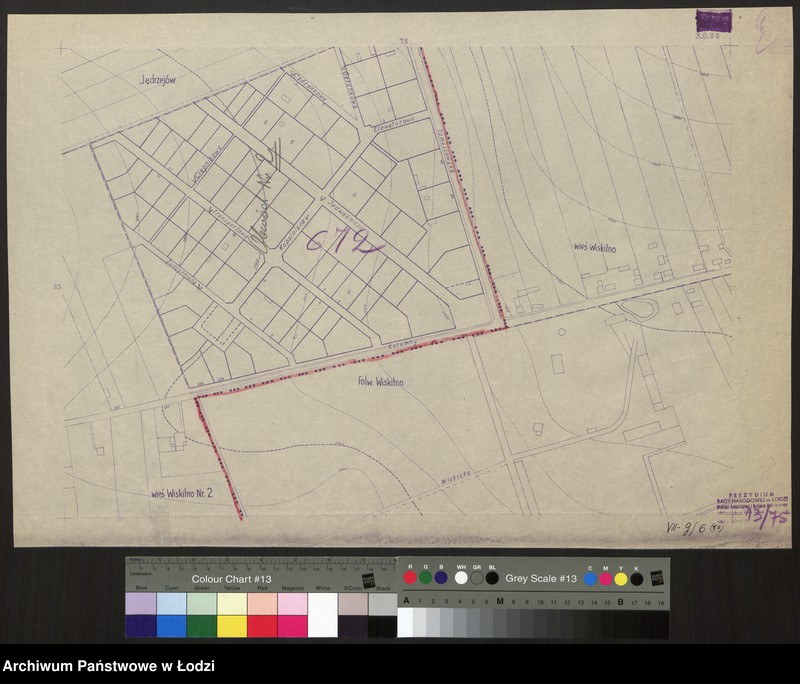
Task: Click the white circle labeled WH
Action: coord(461,578)
